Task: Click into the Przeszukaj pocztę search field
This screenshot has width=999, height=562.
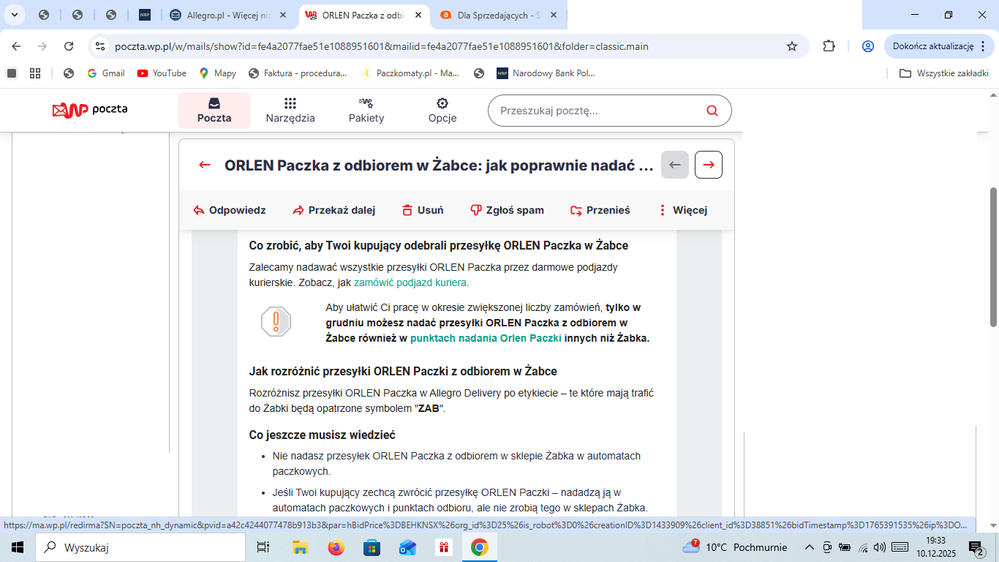Action: (595, 111)
